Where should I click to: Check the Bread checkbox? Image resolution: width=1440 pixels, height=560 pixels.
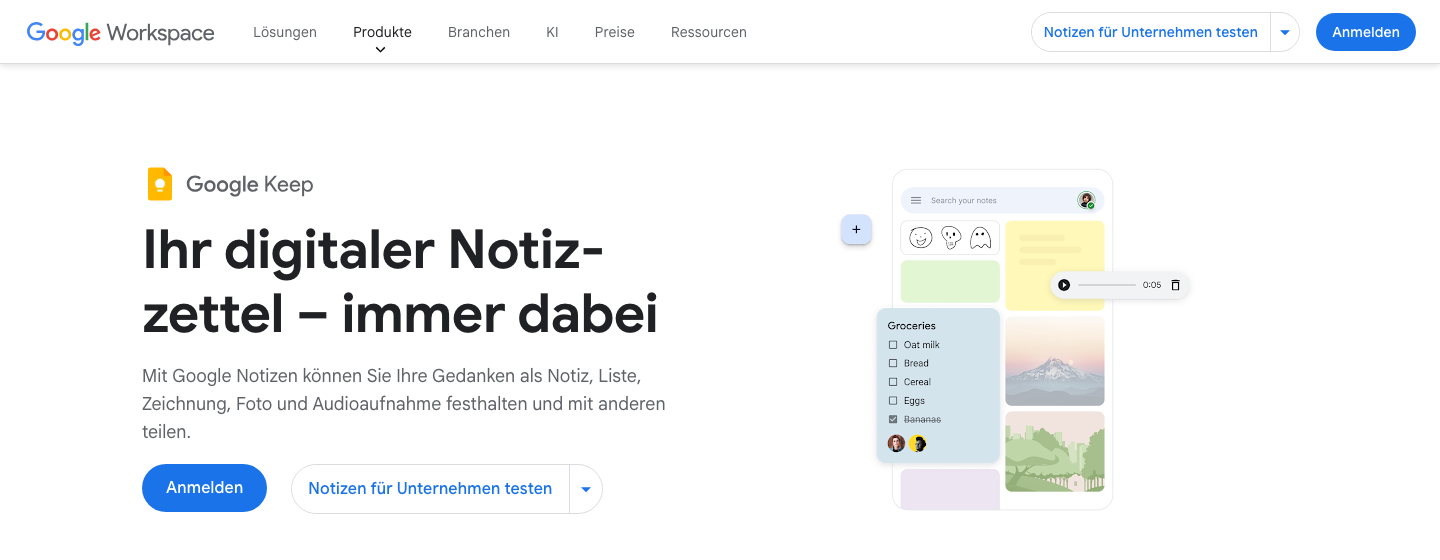pos(893,363)
